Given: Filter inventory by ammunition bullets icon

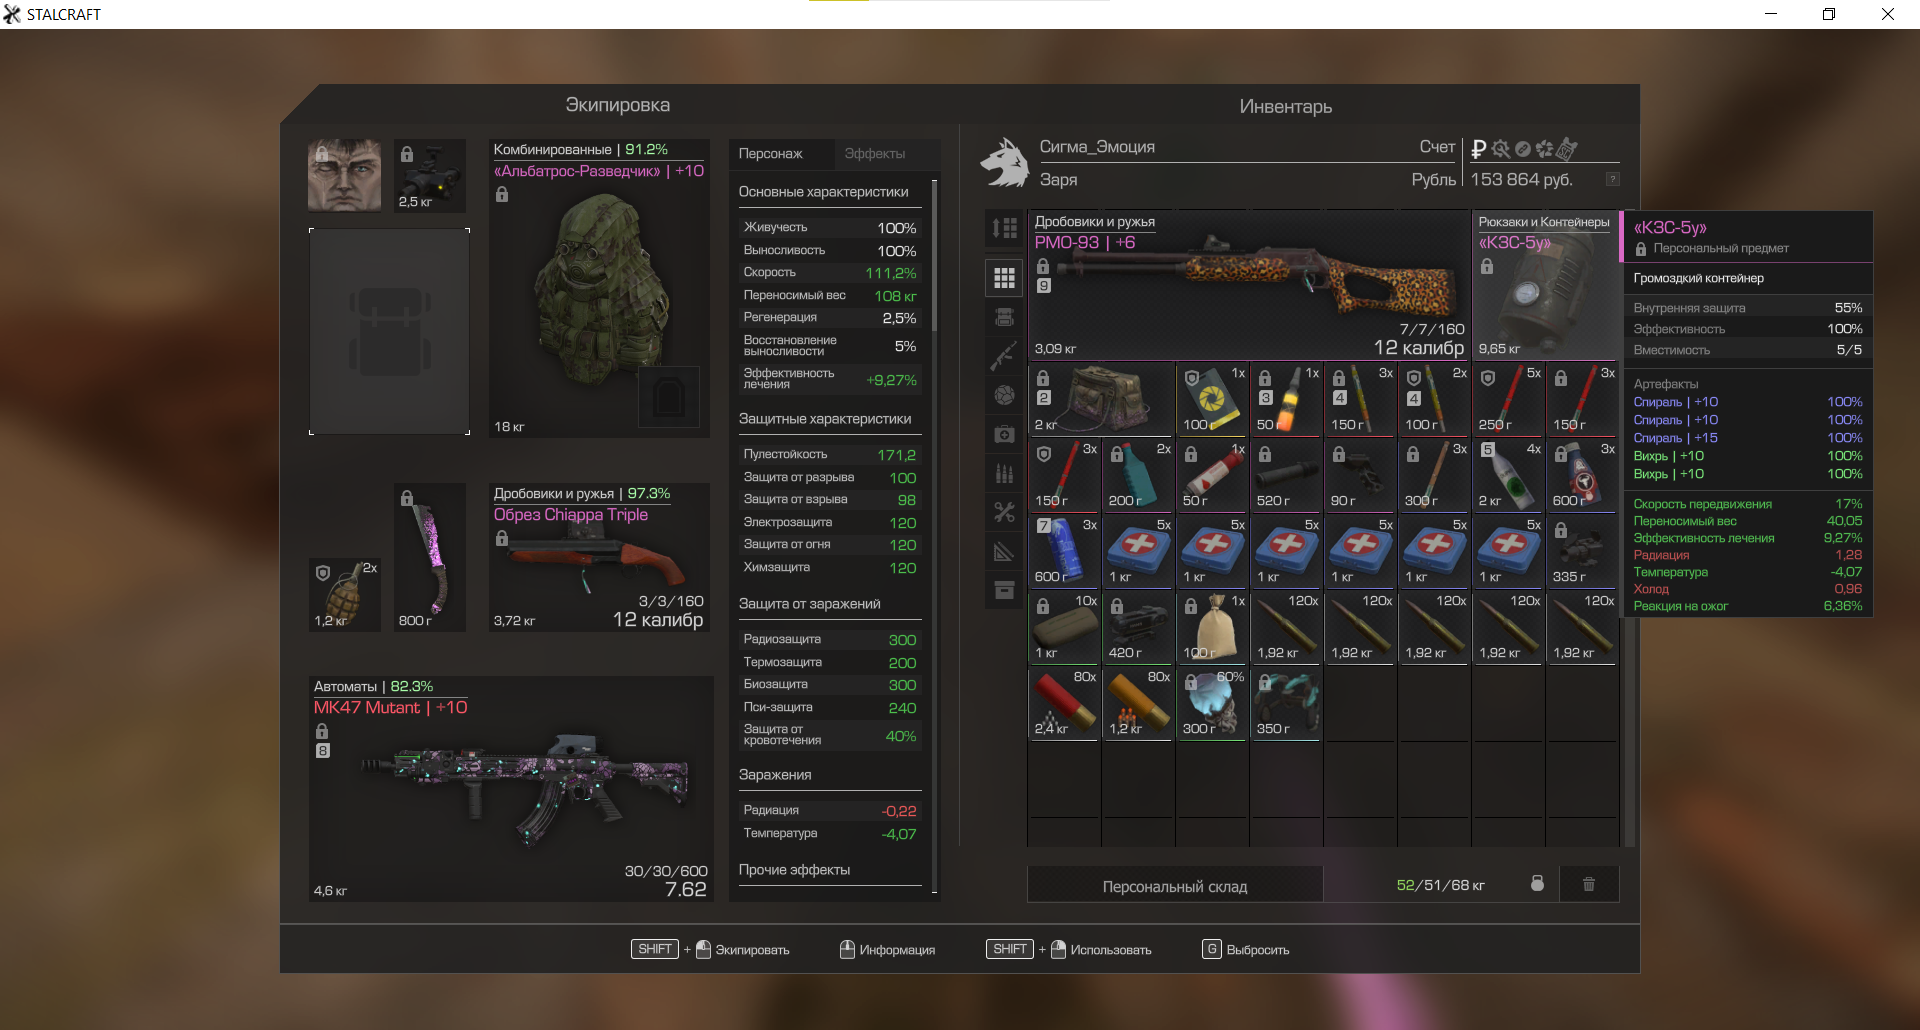Looking at the screenshot, I should pos(1004,473).
